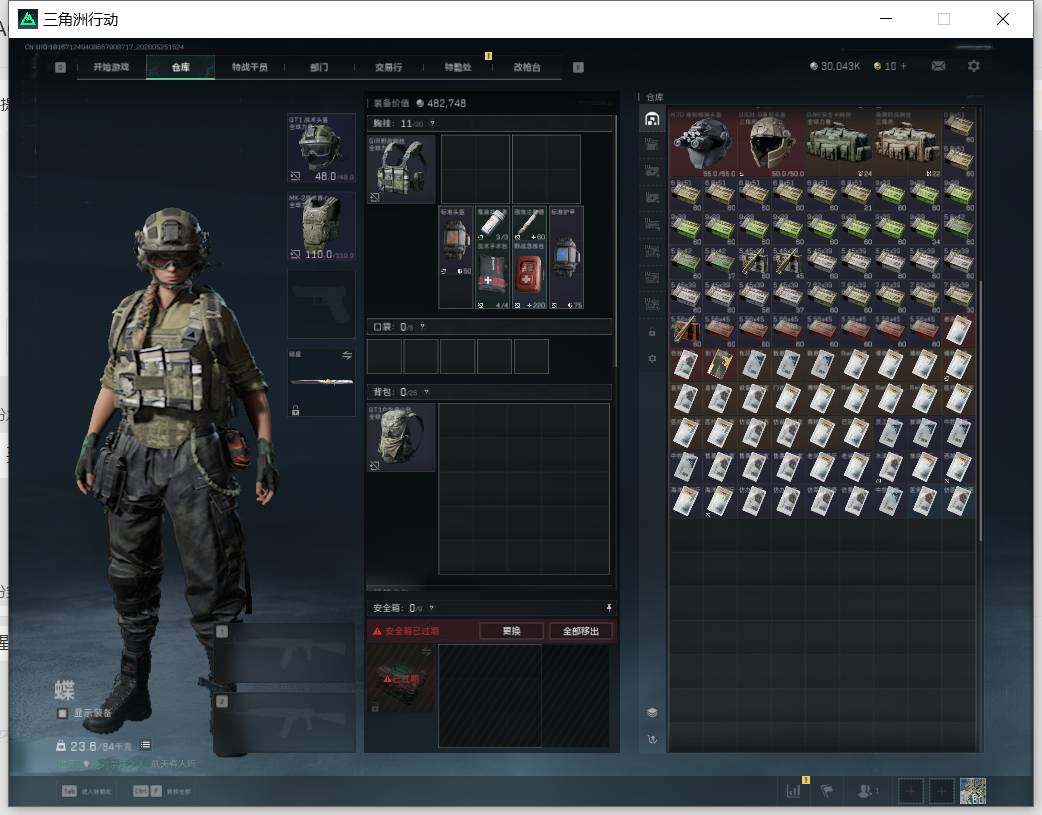Image resolution: width=1042 pixels, height=815 pixels.
Task: Open the settings gear icon
Action: pos(974,66)
